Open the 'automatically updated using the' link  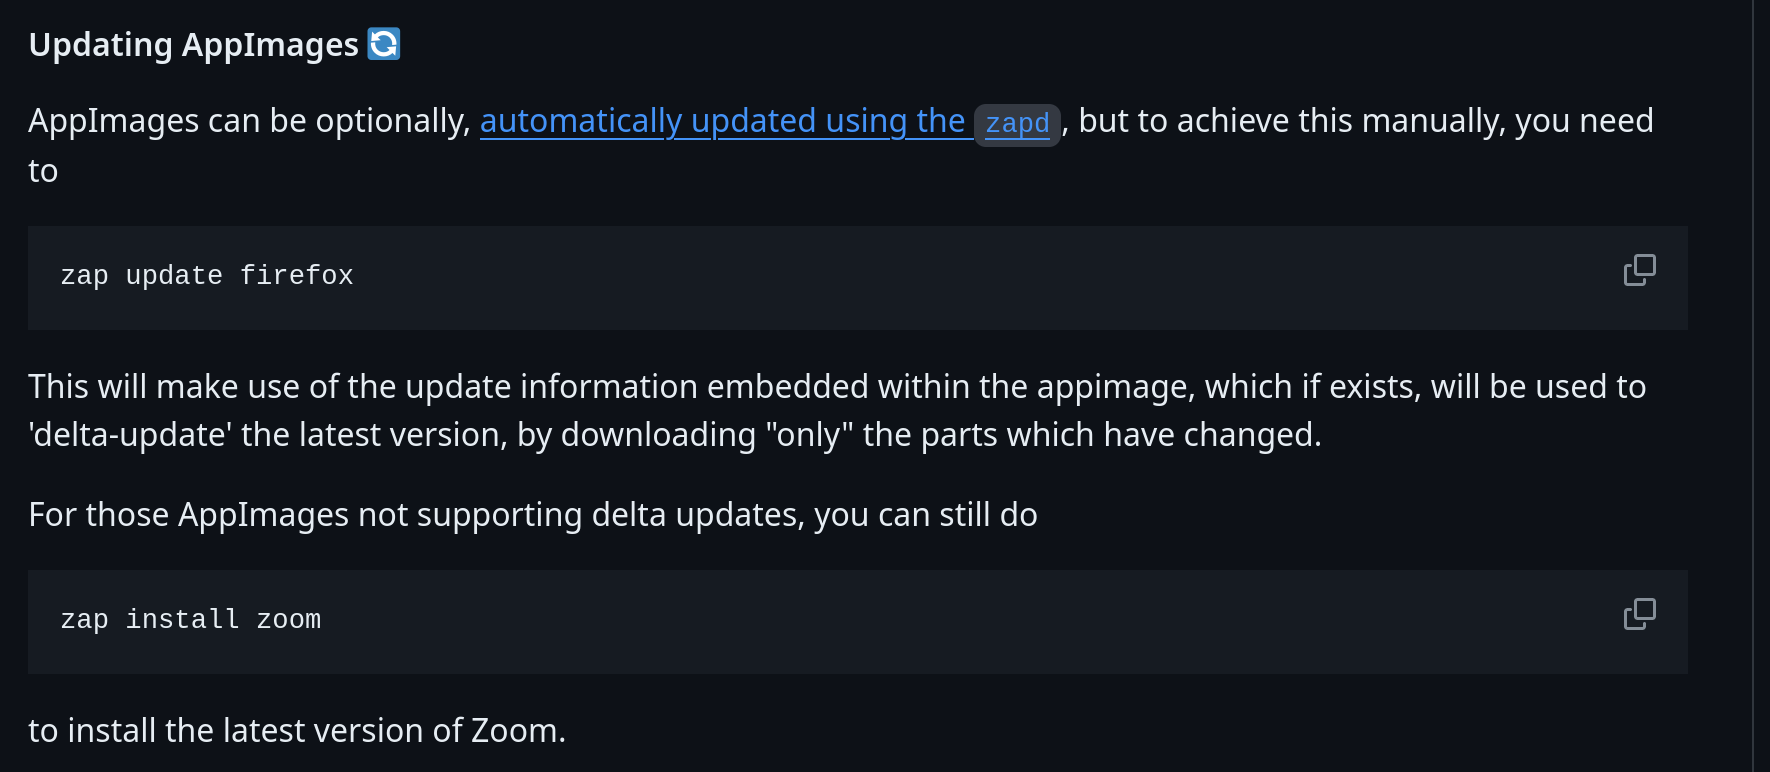tap(722, 121)
